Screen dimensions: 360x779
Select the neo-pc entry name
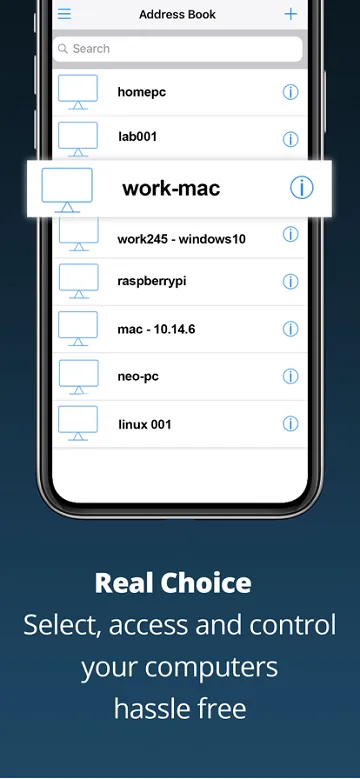(x=139, y=377)
